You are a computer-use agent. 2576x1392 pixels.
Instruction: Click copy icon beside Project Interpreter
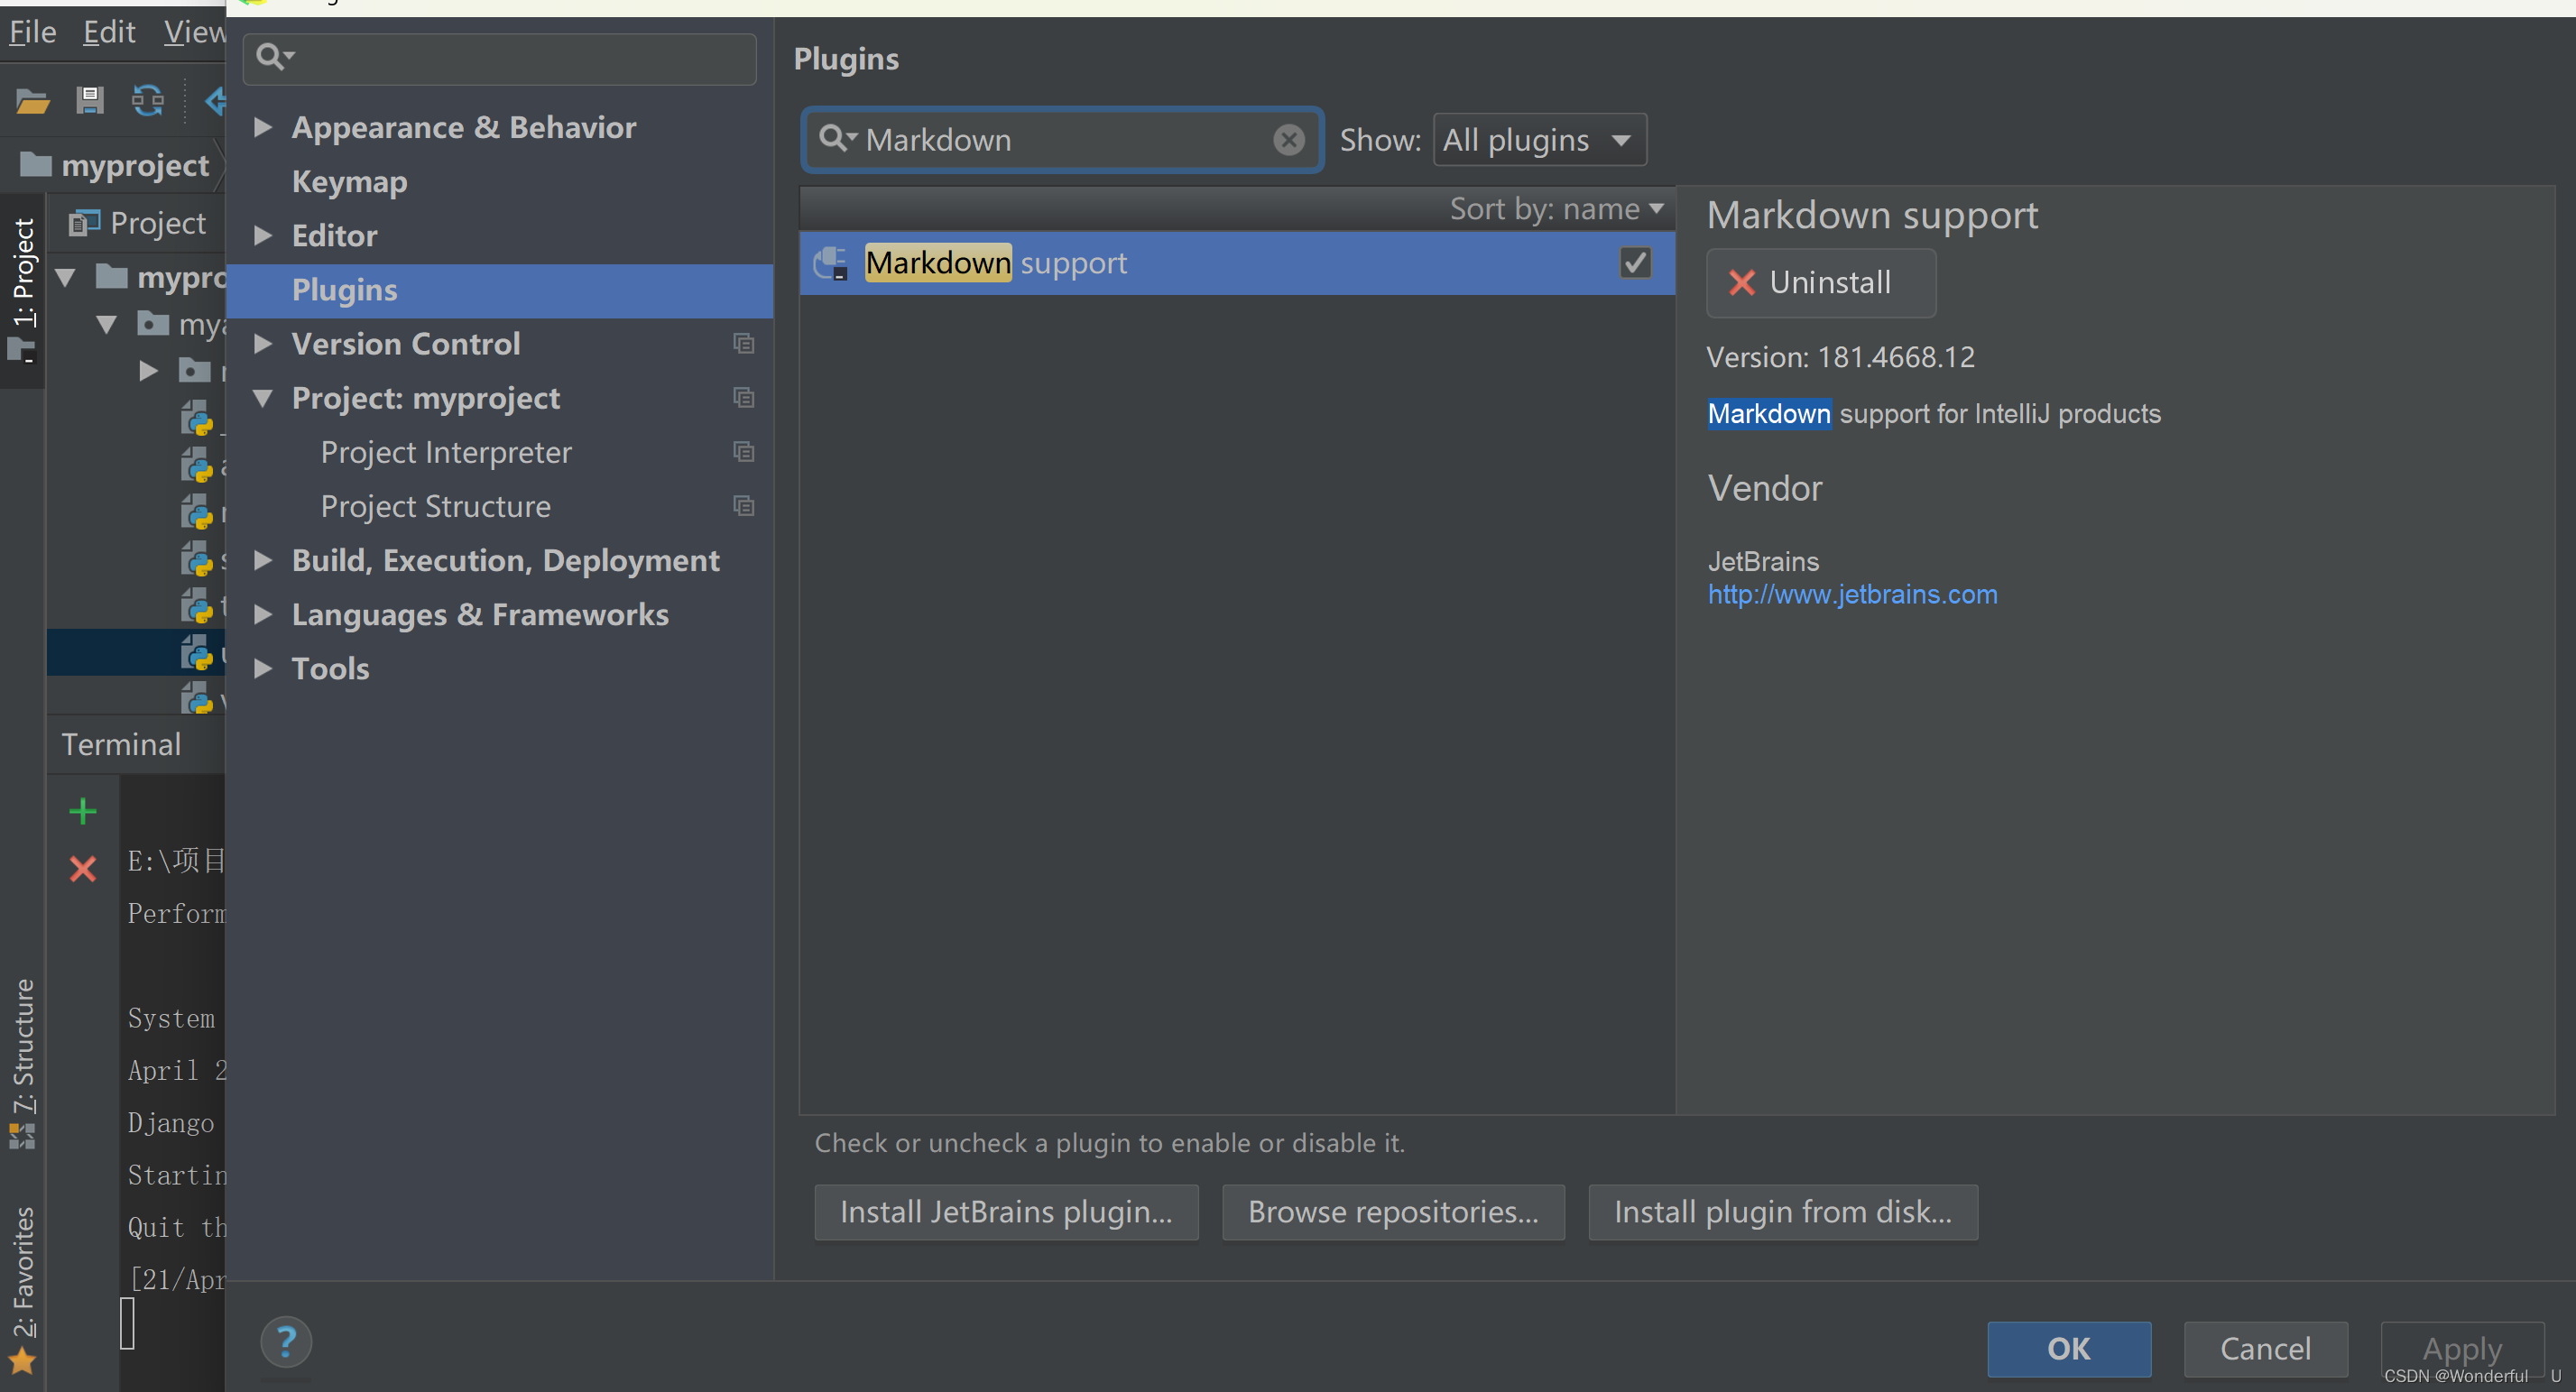point(743,452)
